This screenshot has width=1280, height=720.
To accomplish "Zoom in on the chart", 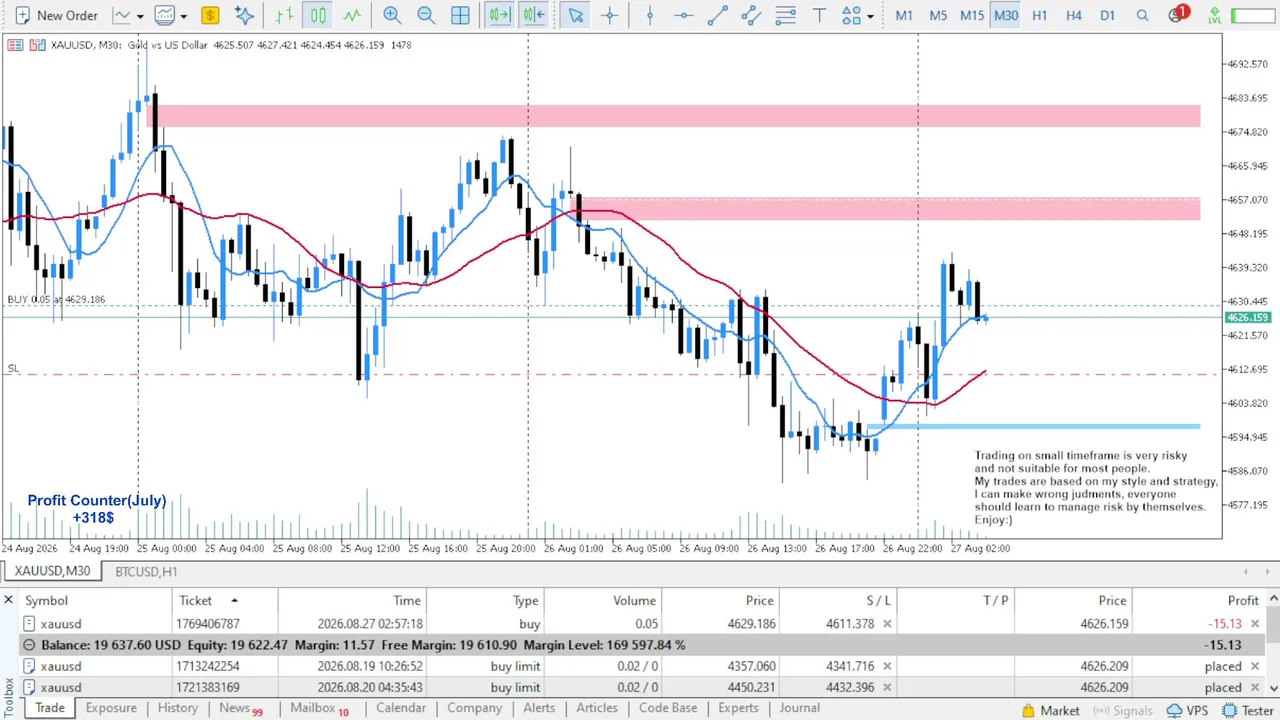I will pos(392,15).
